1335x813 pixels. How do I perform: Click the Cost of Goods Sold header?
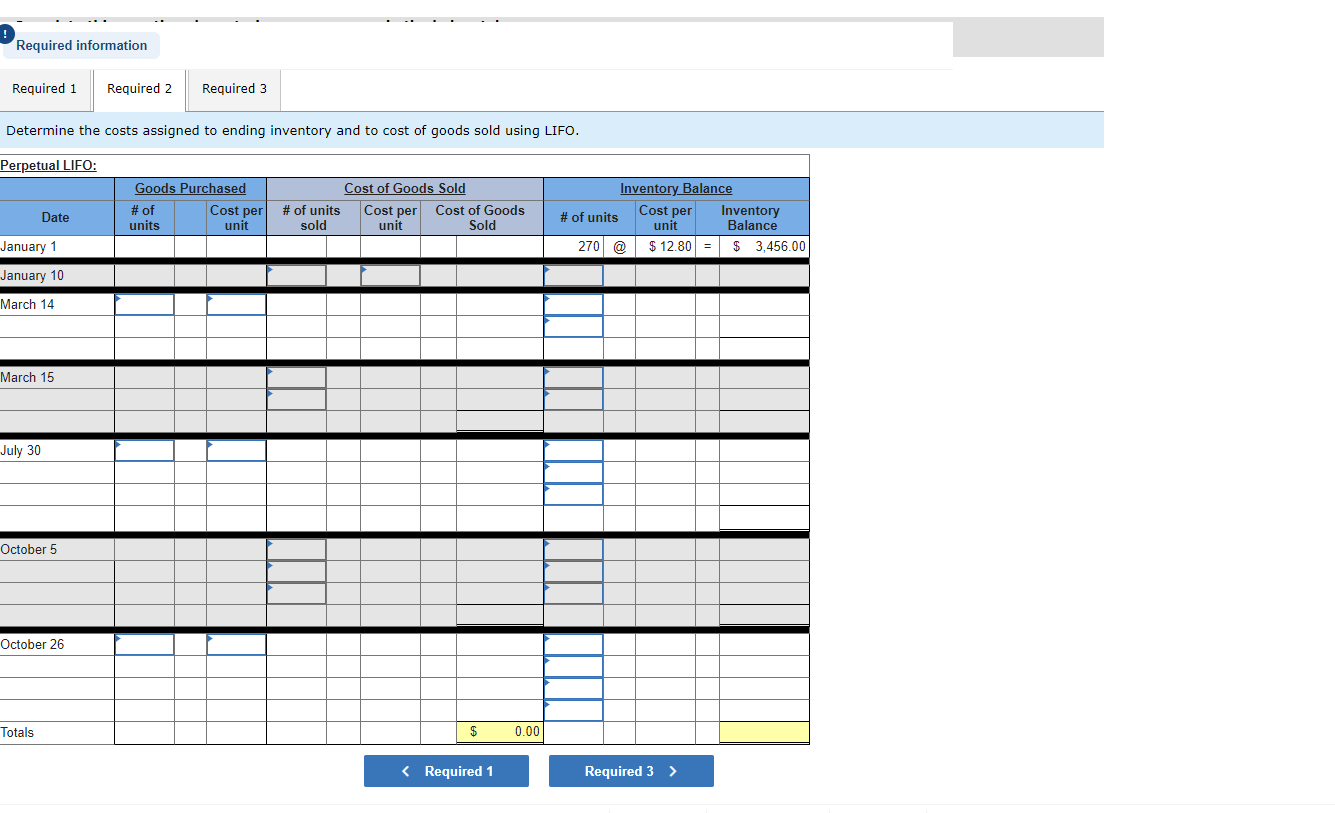[405, 188]
